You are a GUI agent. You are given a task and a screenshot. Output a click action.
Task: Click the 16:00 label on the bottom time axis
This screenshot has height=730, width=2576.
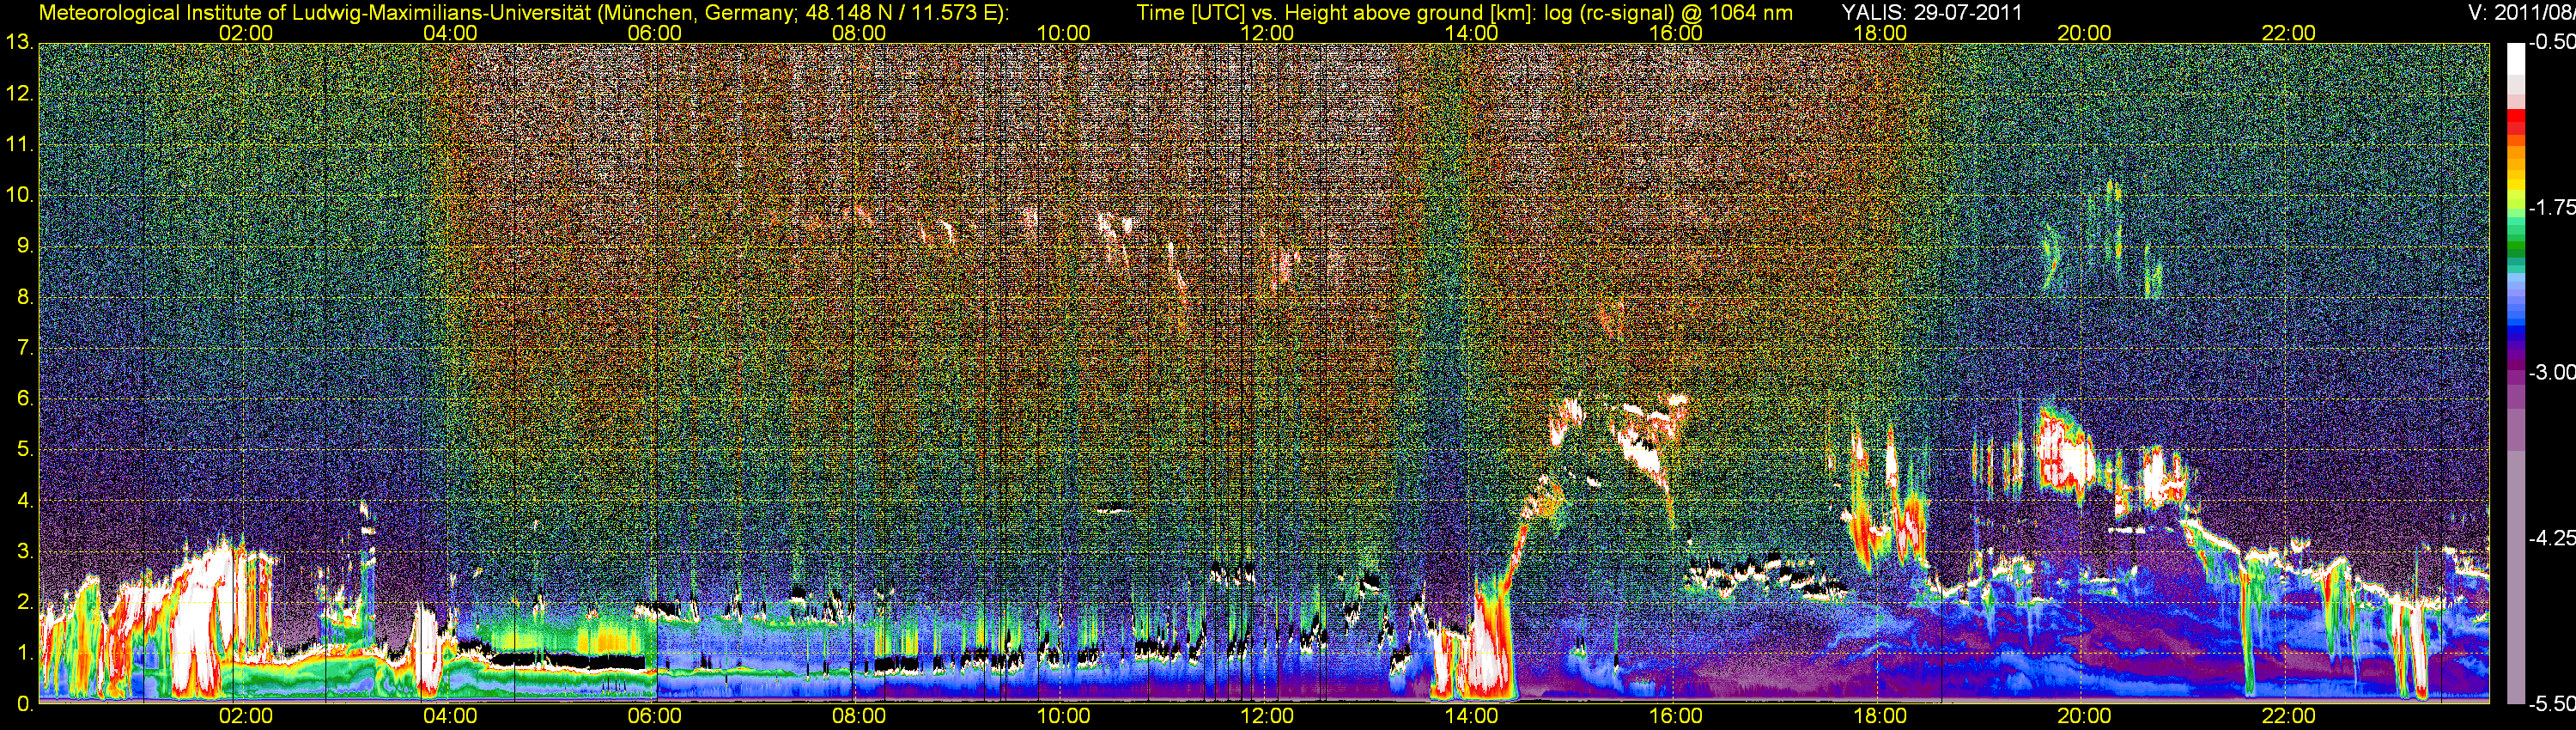(x=1675, y=716)
